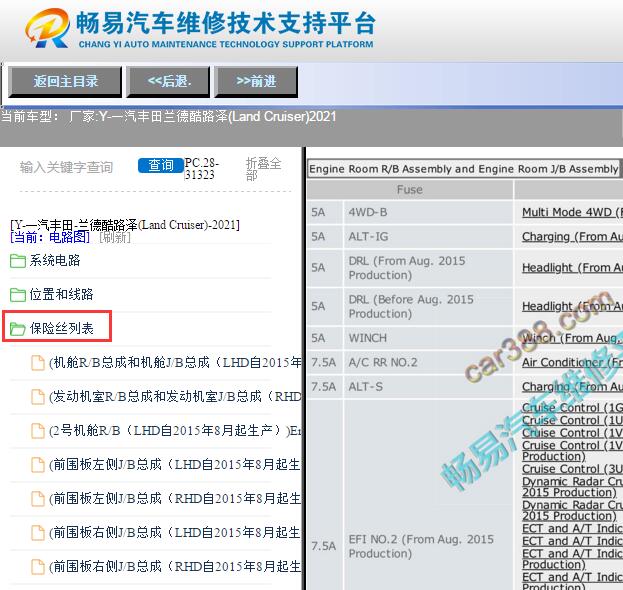The width and height of the screenshot is (623, 590).
Task: Click document icon for 前围板左侧J/B总成 RHD
Action: coord(38,499)
